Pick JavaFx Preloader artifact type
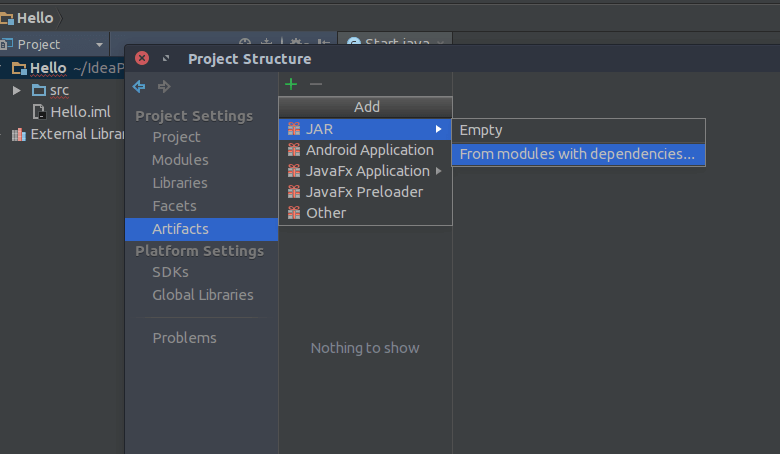This screenshot has height=454, width=780. point(364,192)
